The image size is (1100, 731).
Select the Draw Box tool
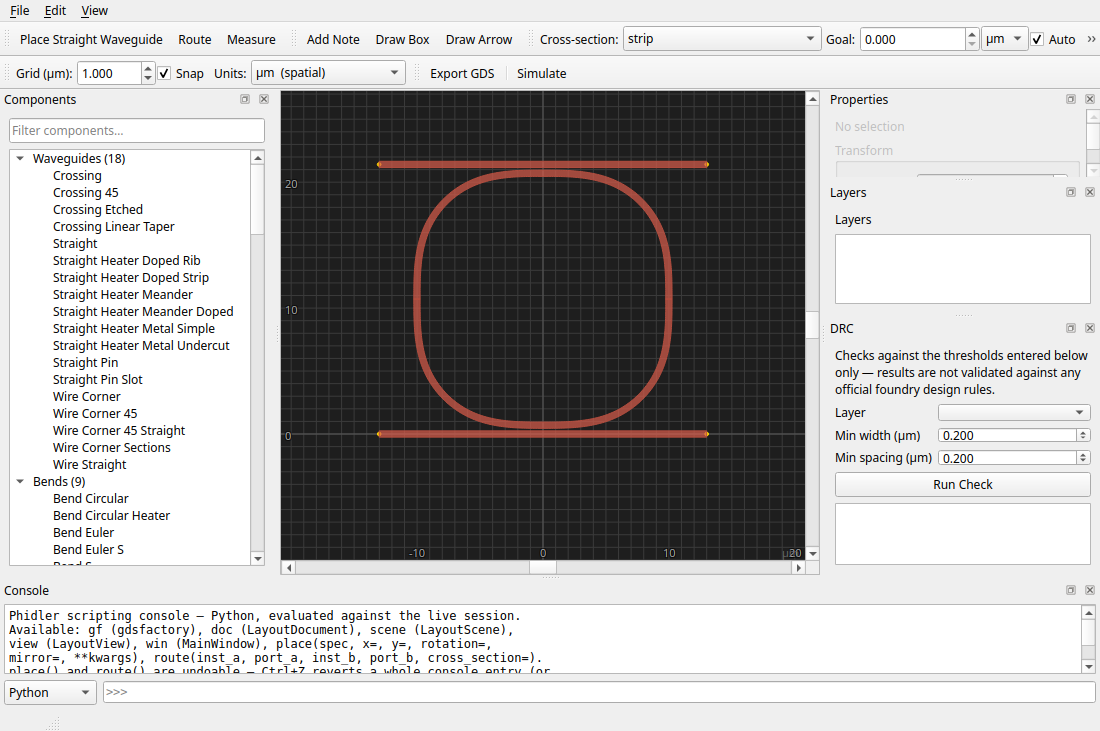pyautogui.click(x=402, y=39)
